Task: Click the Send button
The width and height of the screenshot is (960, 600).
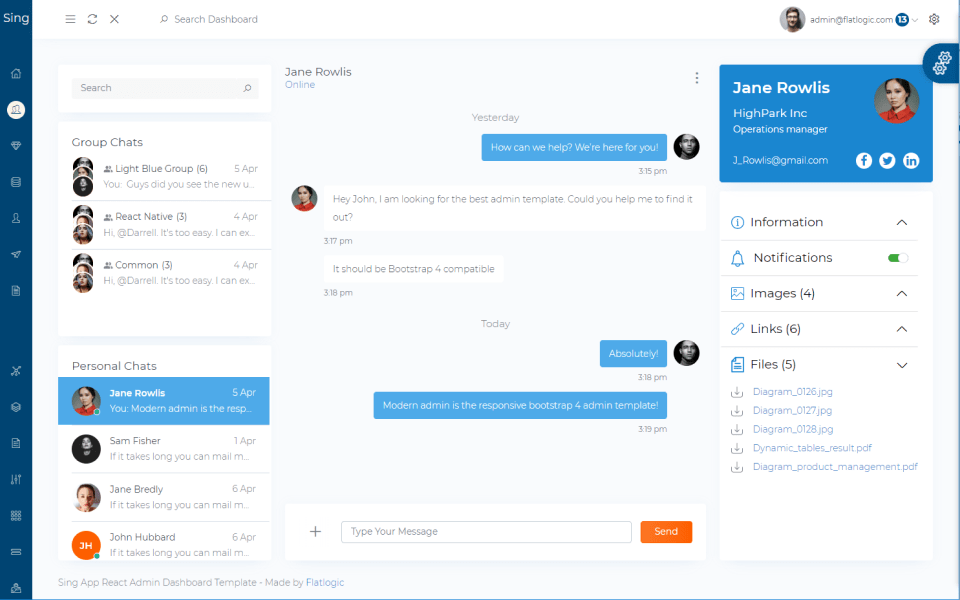Action: (666, 531)
